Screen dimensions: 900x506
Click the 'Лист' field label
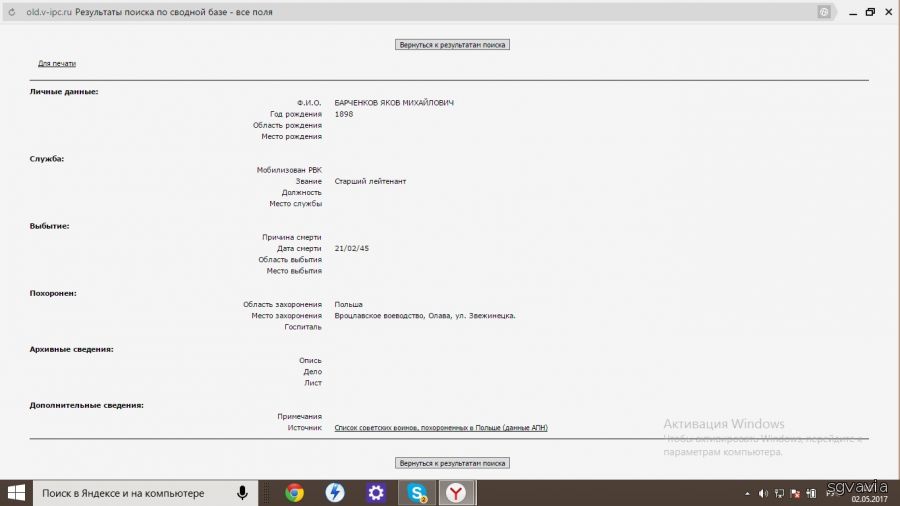coord(313,383)
